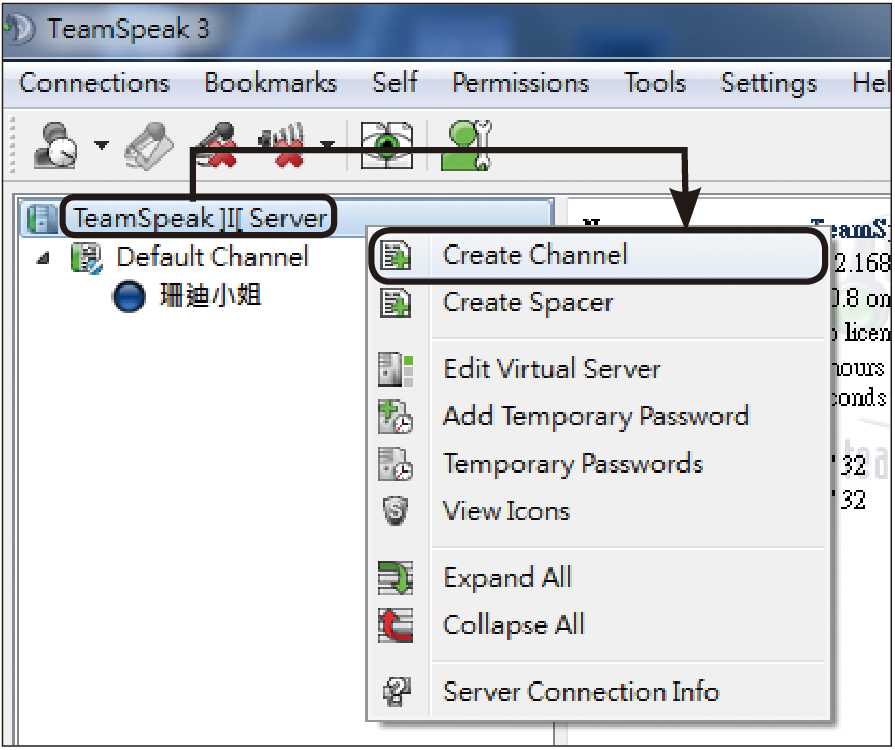Toggle the mute speakers toolbar icon
895x750 pixels.
click(282, 145)
